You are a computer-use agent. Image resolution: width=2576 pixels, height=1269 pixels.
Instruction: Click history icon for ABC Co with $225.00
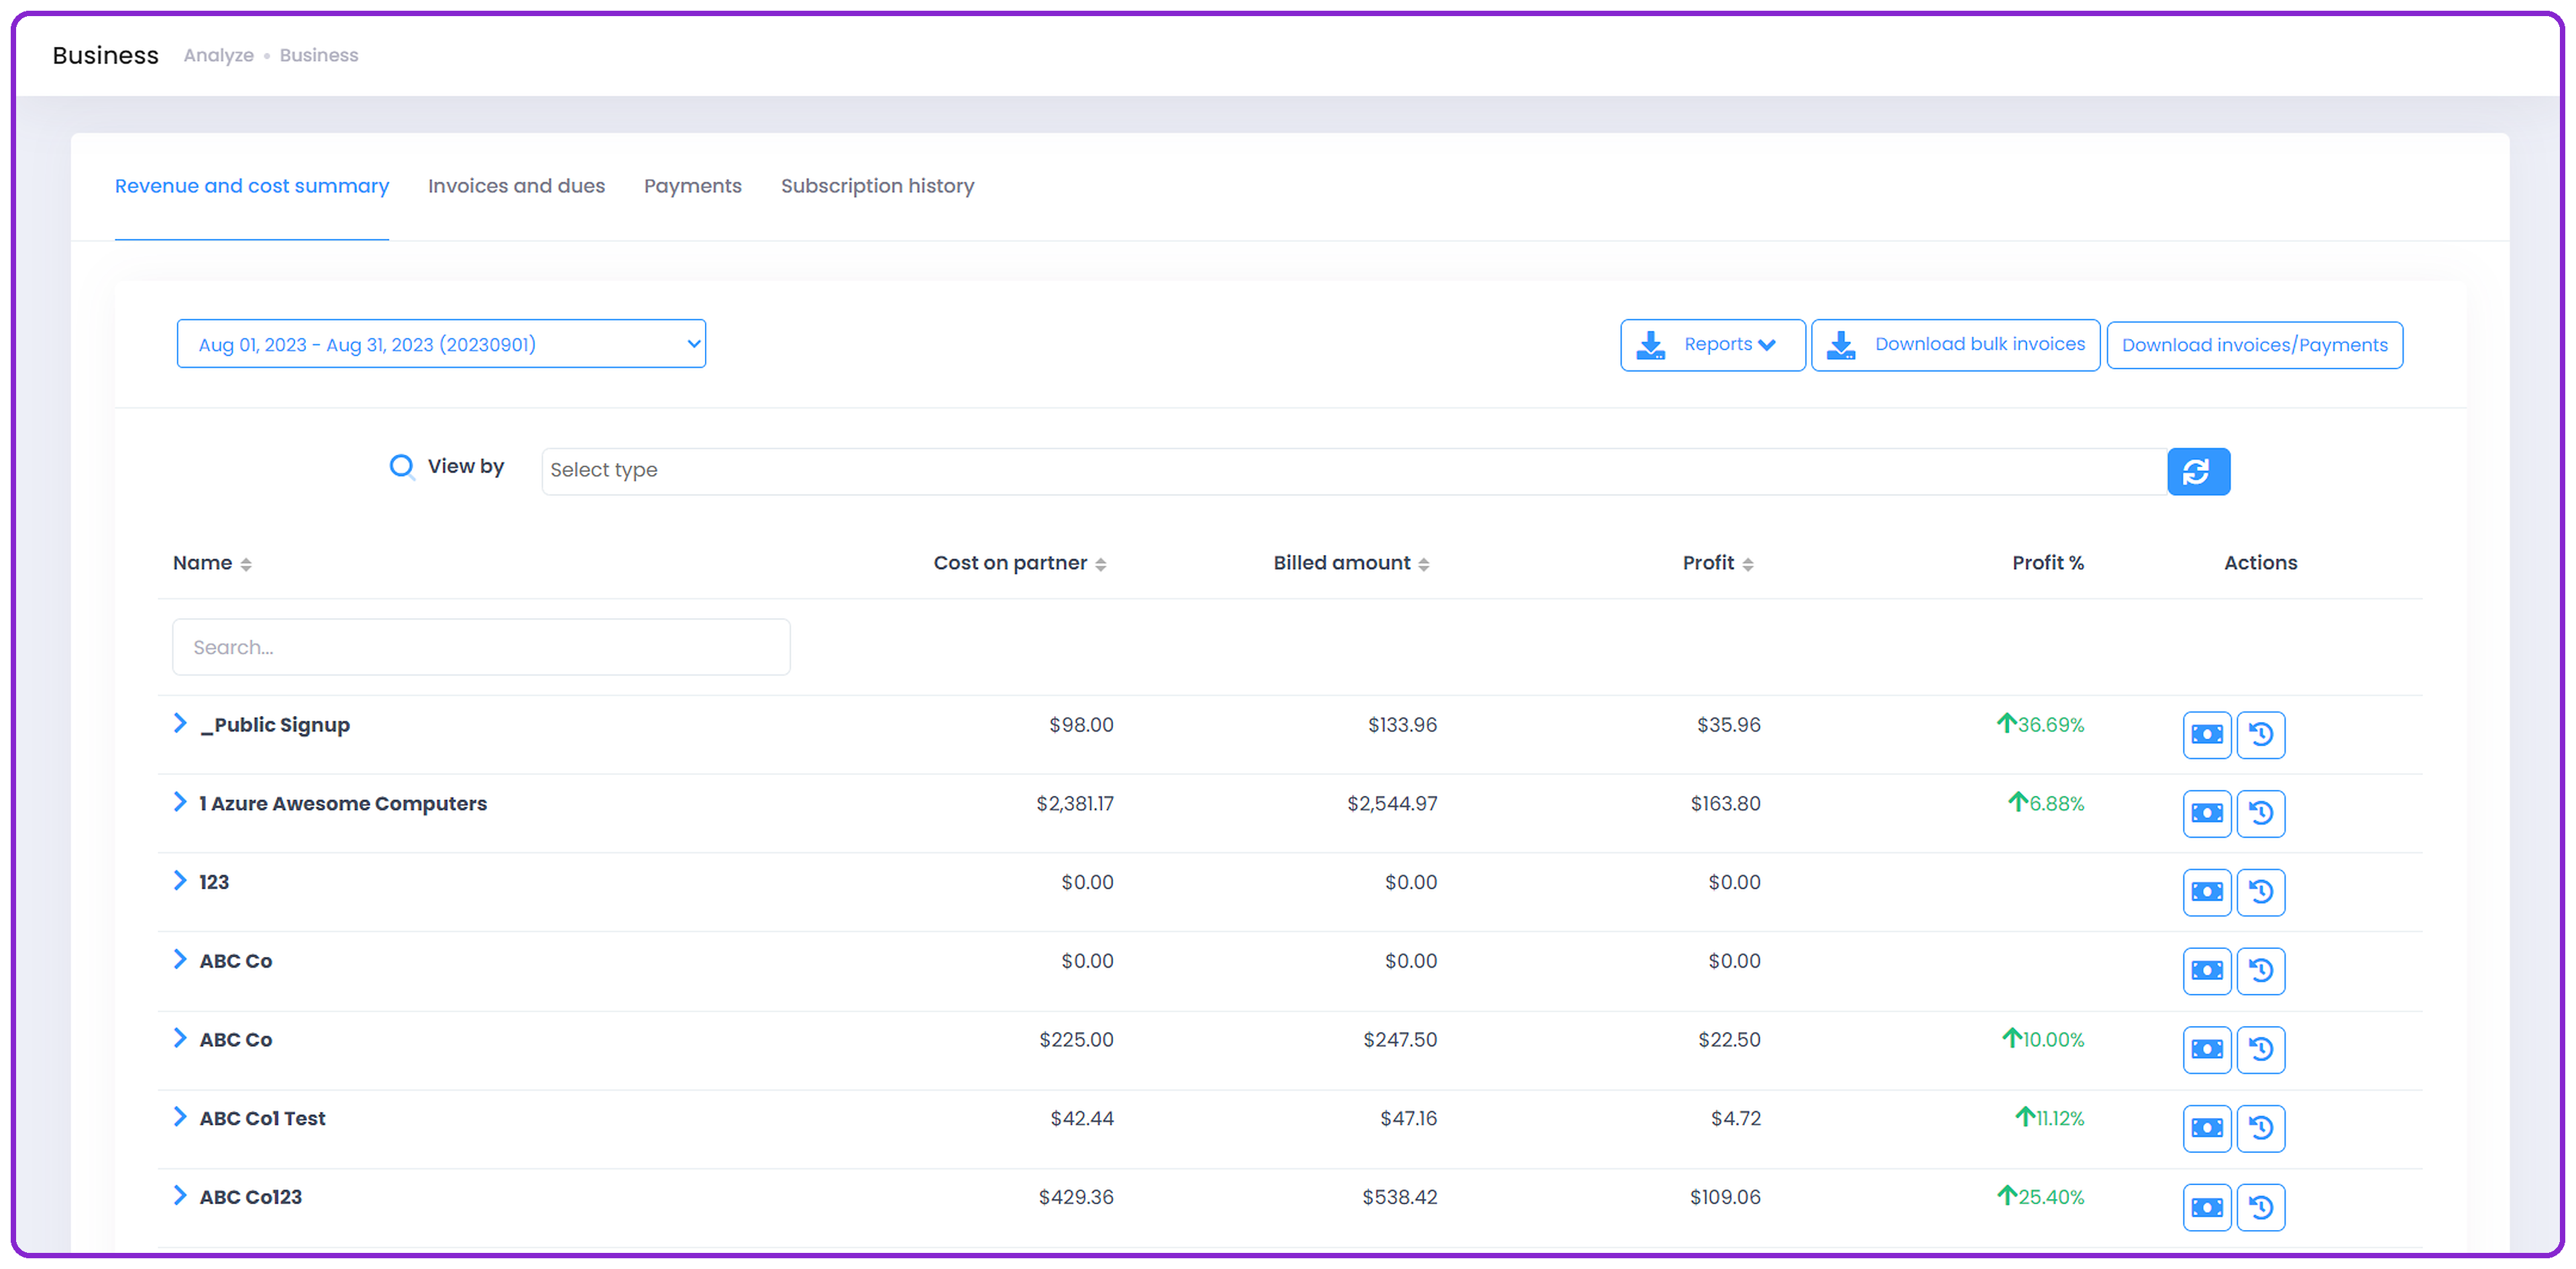(2261, 1050)
